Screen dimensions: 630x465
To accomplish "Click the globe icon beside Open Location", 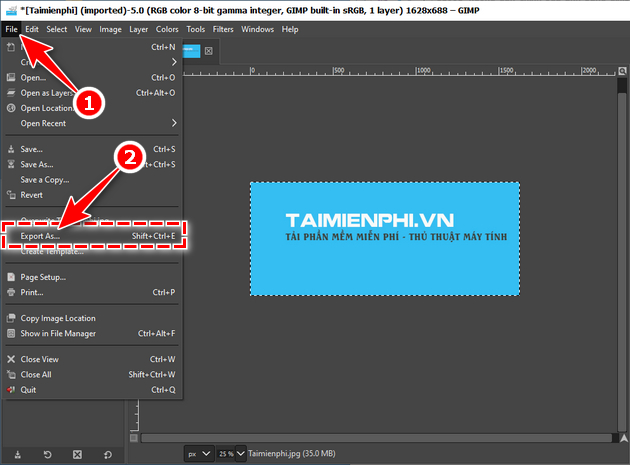I will point(11,108).
